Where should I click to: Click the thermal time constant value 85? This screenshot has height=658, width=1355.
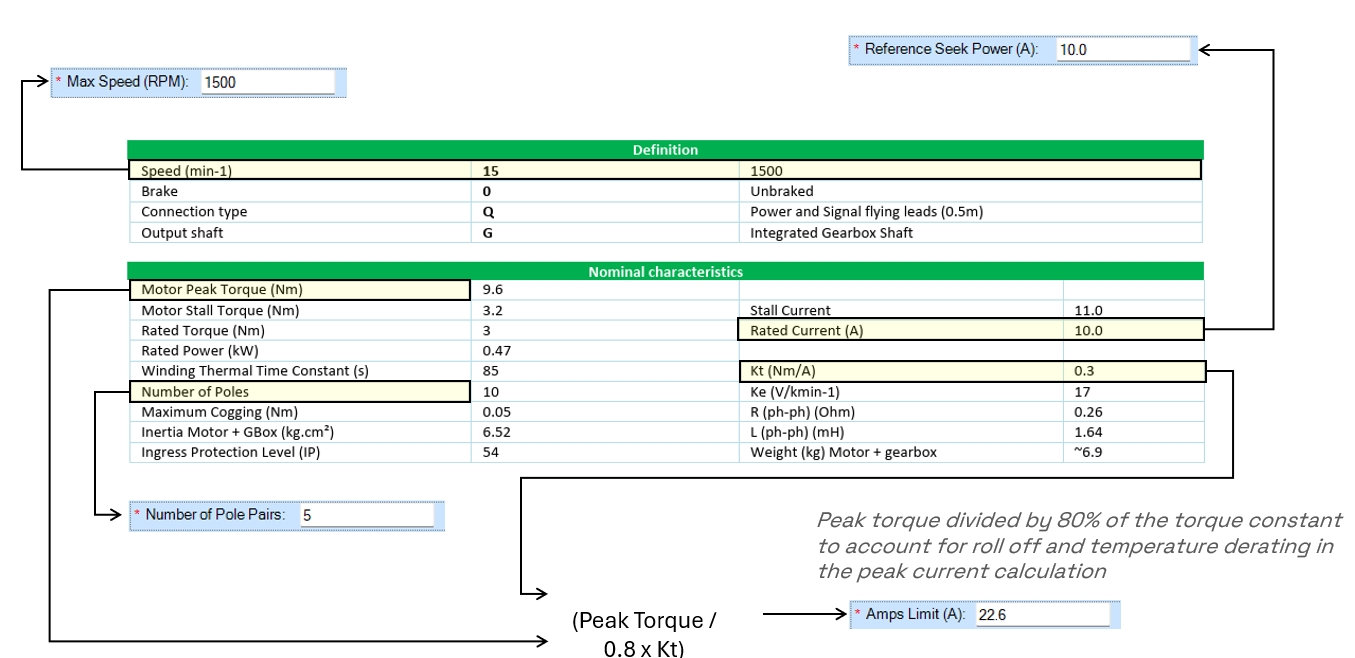coord(490,371)
